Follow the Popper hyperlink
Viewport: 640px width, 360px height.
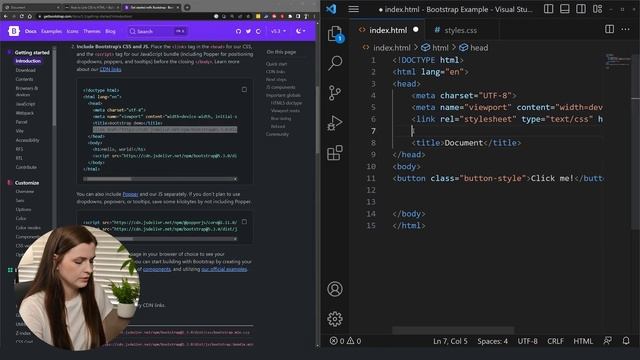click(x=130, y=194)
